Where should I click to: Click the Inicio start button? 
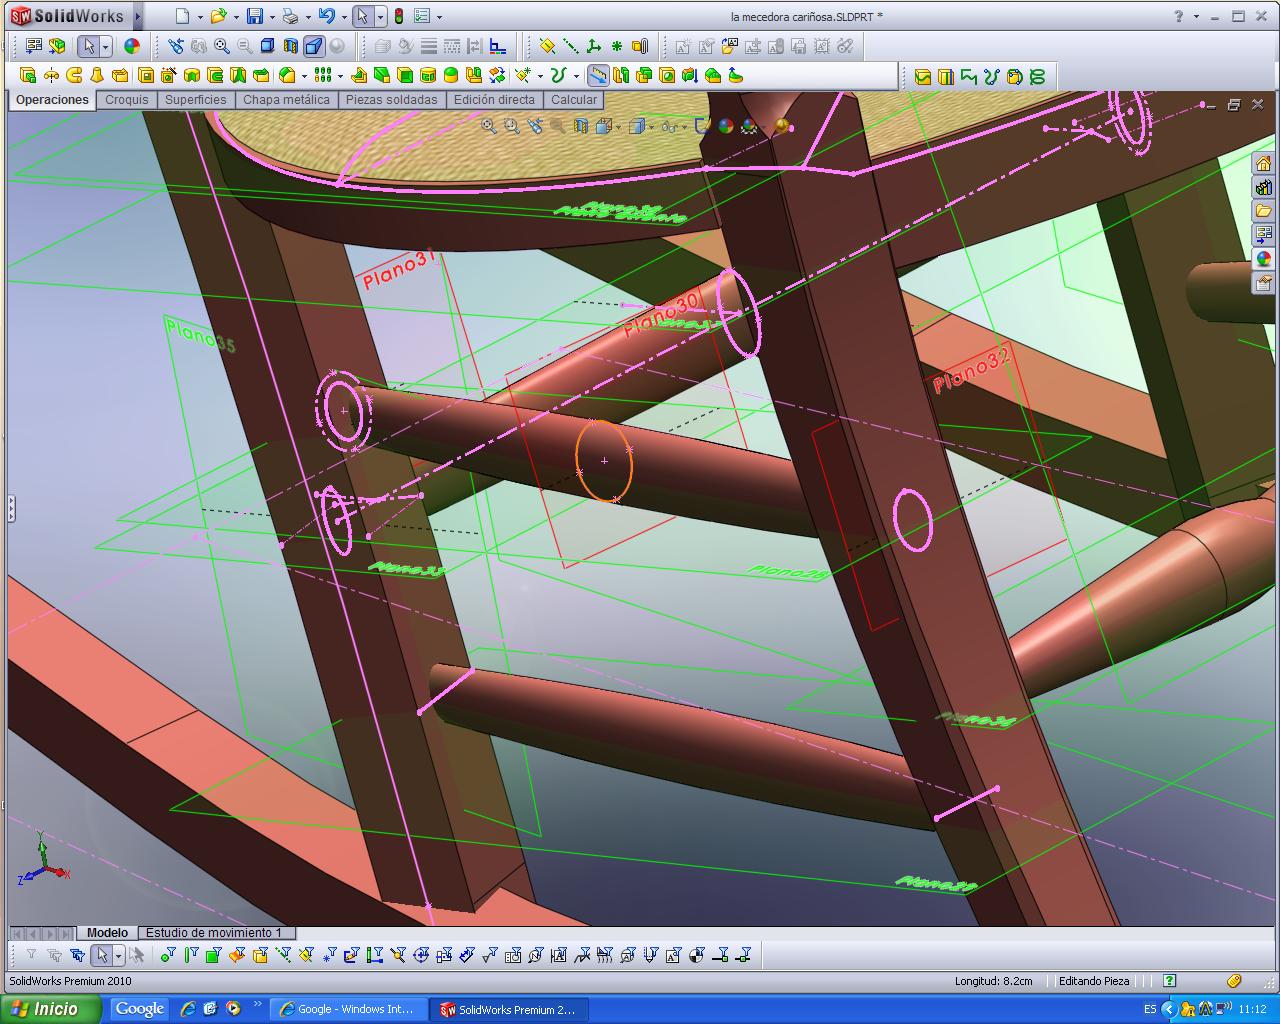point(50,1009)
